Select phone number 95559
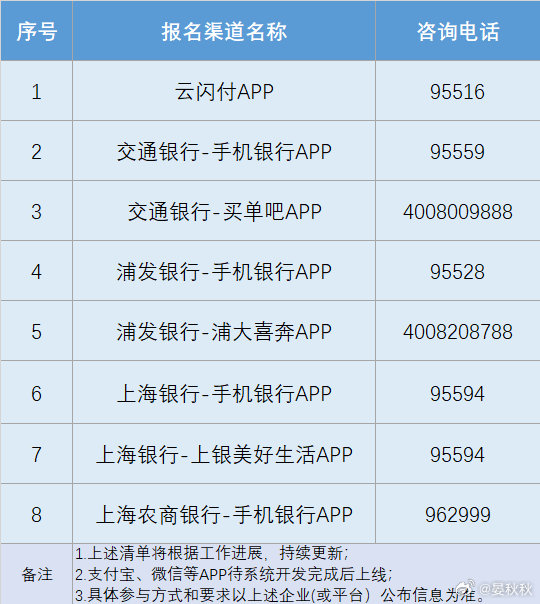 click(x=457, y=152)
